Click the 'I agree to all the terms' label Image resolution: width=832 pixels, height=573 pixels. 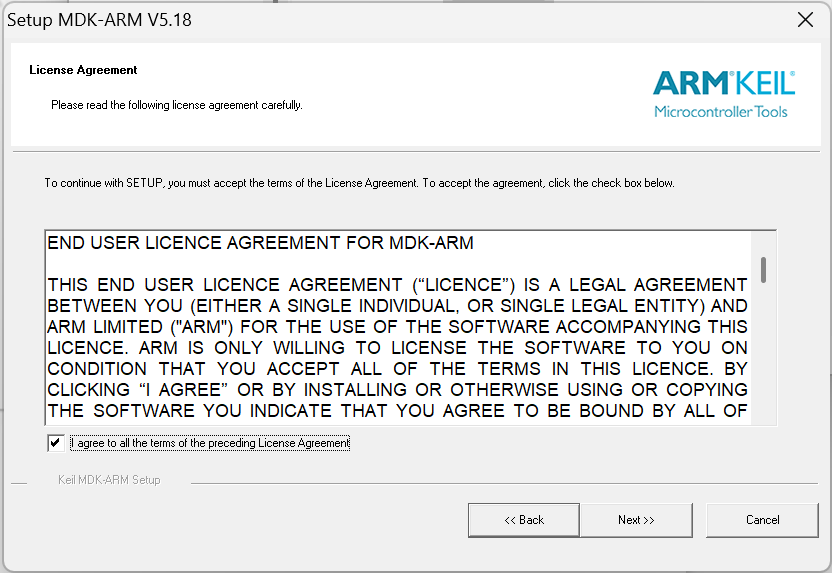tap(210, 443)
